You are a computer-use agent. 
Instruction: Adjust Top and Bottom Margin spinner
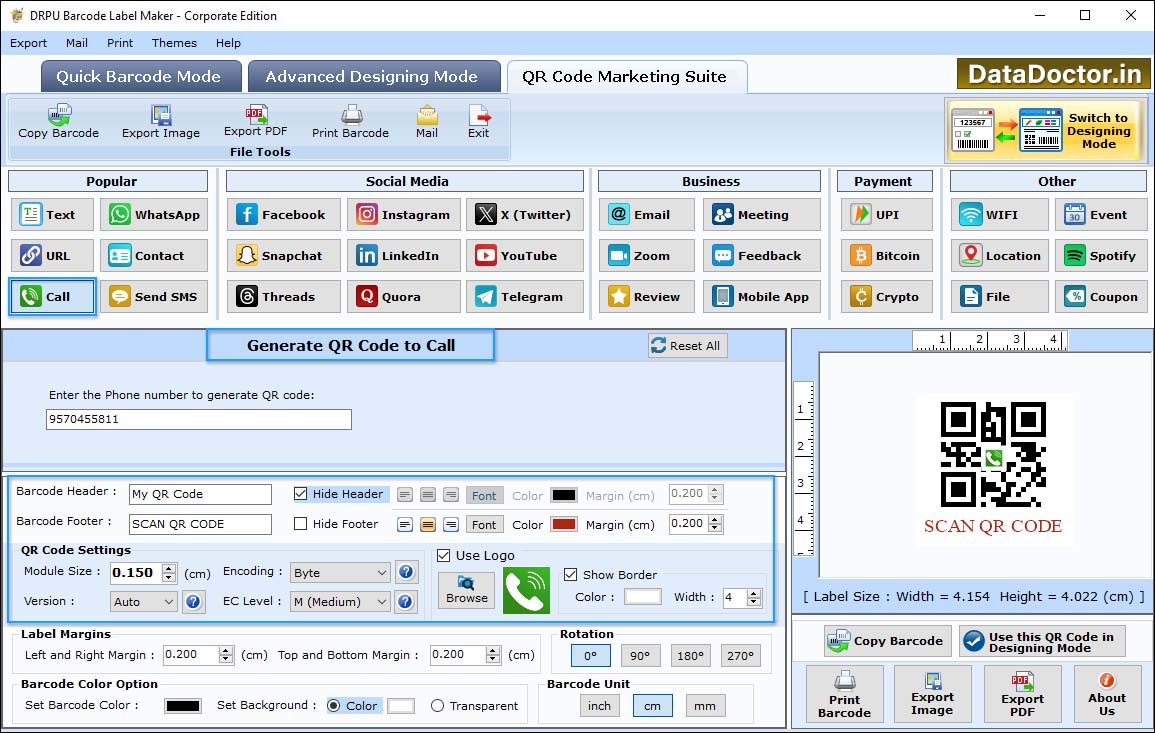coord(494,655)
